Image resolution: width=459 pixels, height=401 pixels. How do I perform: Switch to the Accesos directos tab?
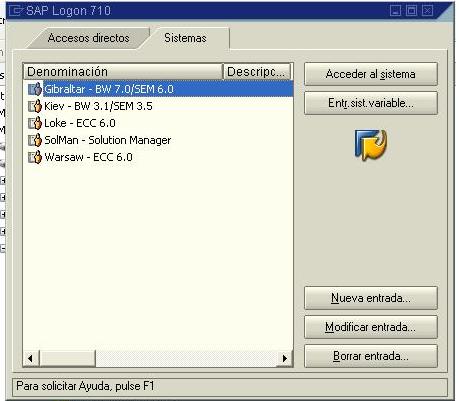click(x=88, y=38)
